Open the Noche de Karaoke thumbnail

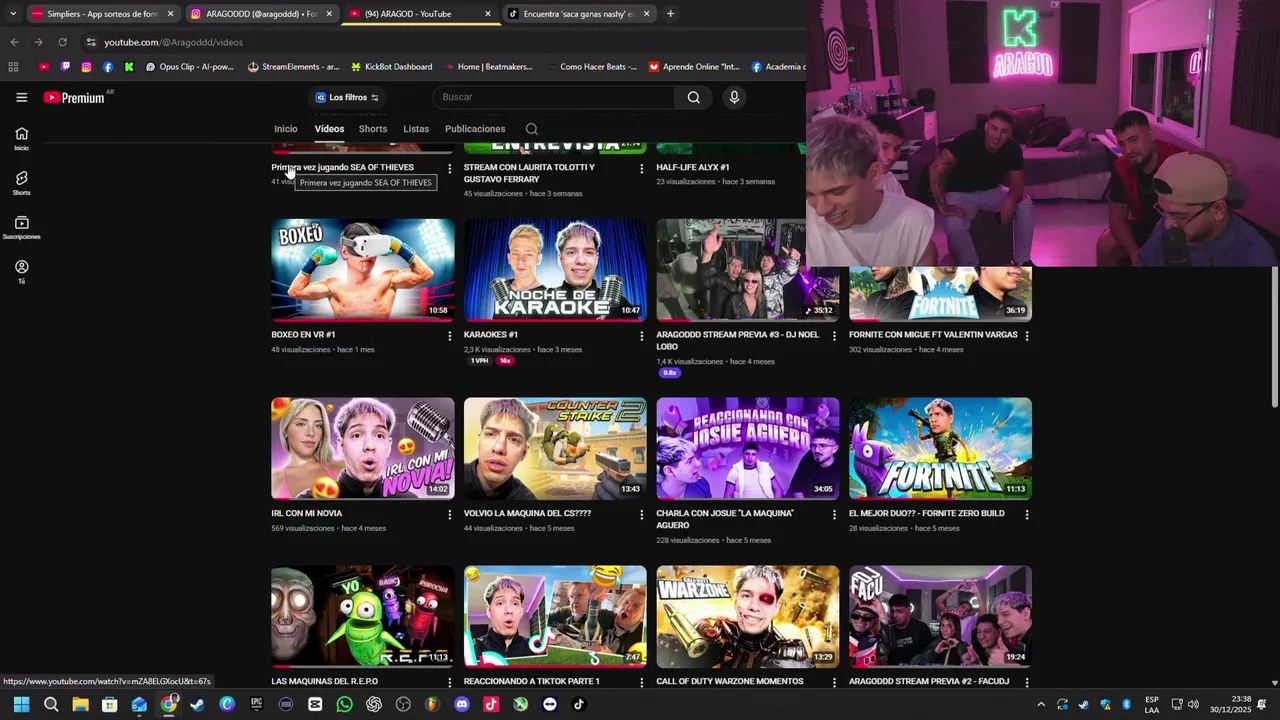tap(555, 270)
